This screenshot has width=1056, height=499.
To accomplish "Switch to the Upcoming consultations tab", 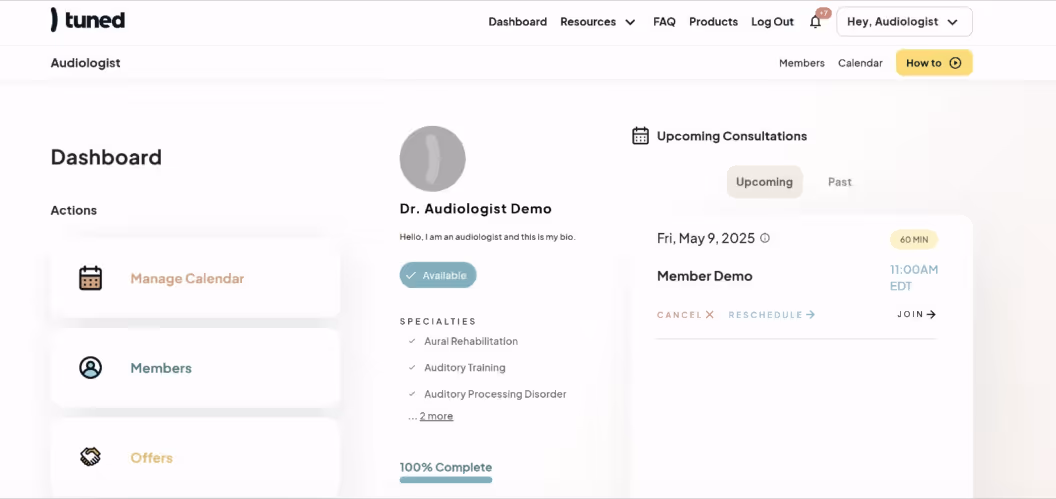I will [x=764, y=182].
